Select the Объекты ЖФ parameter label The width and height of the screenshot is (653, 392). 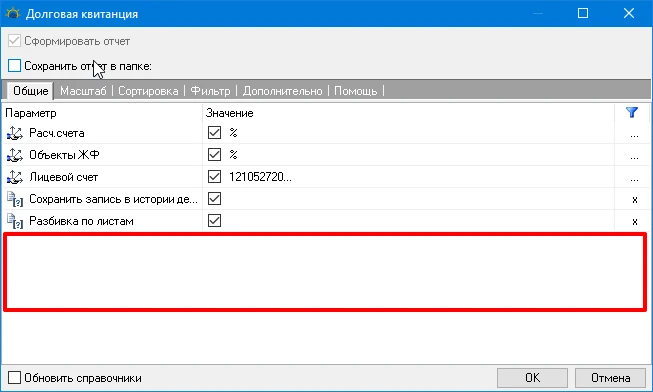tap(64, 155)
